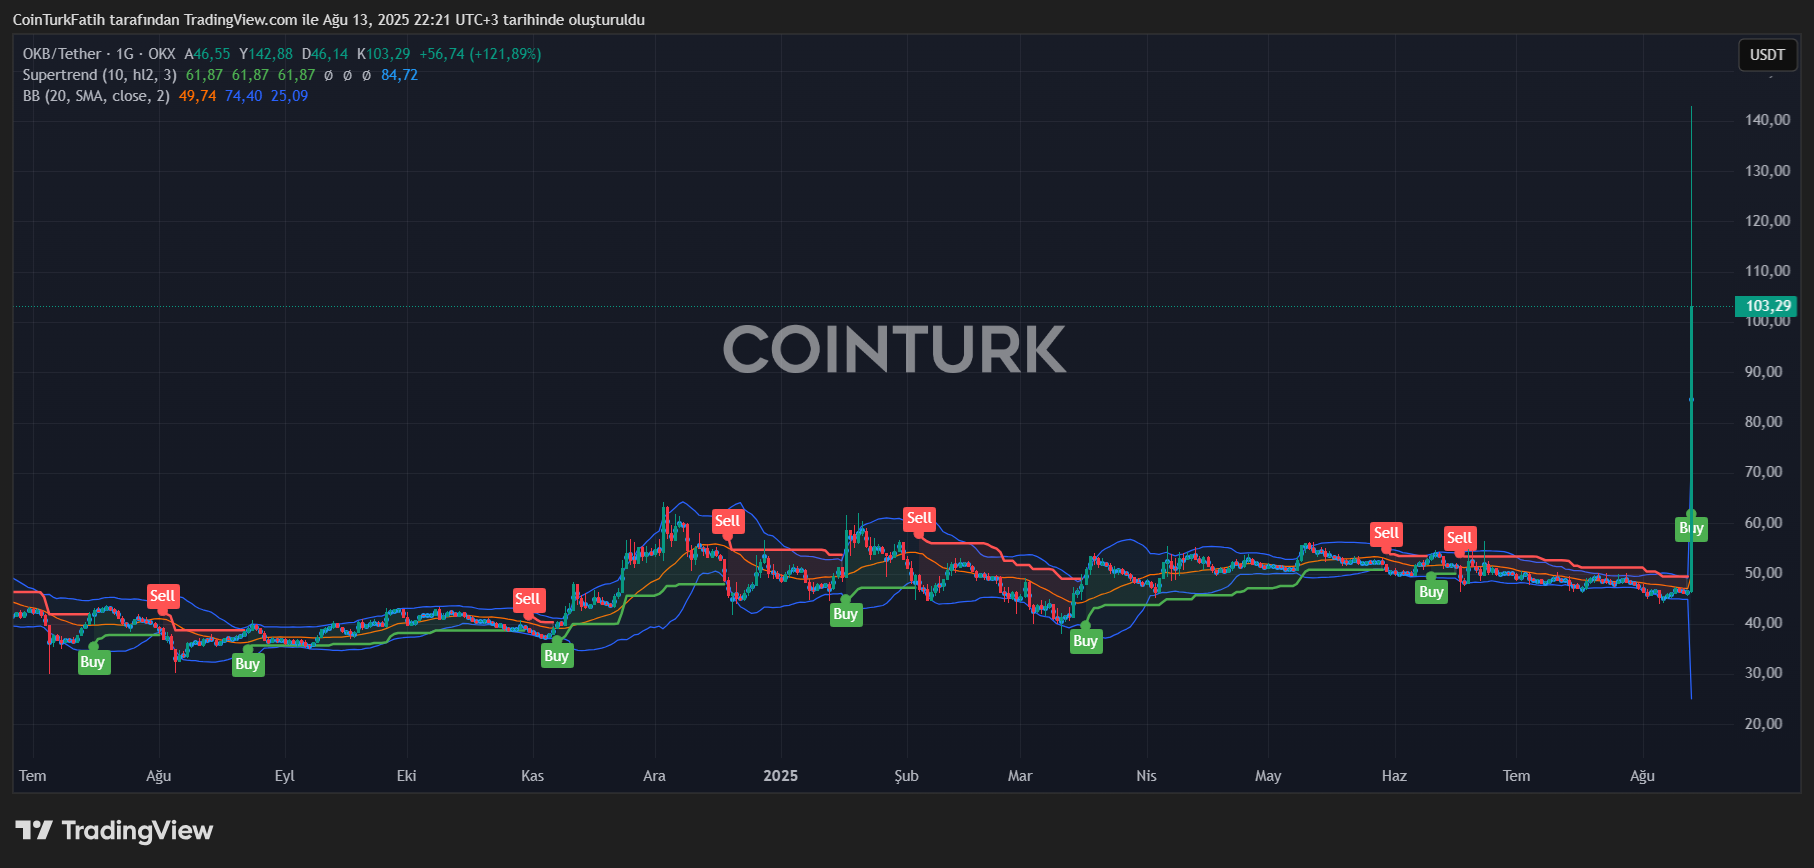The height and width of the screenshot is (868, 1814).
Task: Click the 70,00 price axis label
Action: (x=1763, y=472)
